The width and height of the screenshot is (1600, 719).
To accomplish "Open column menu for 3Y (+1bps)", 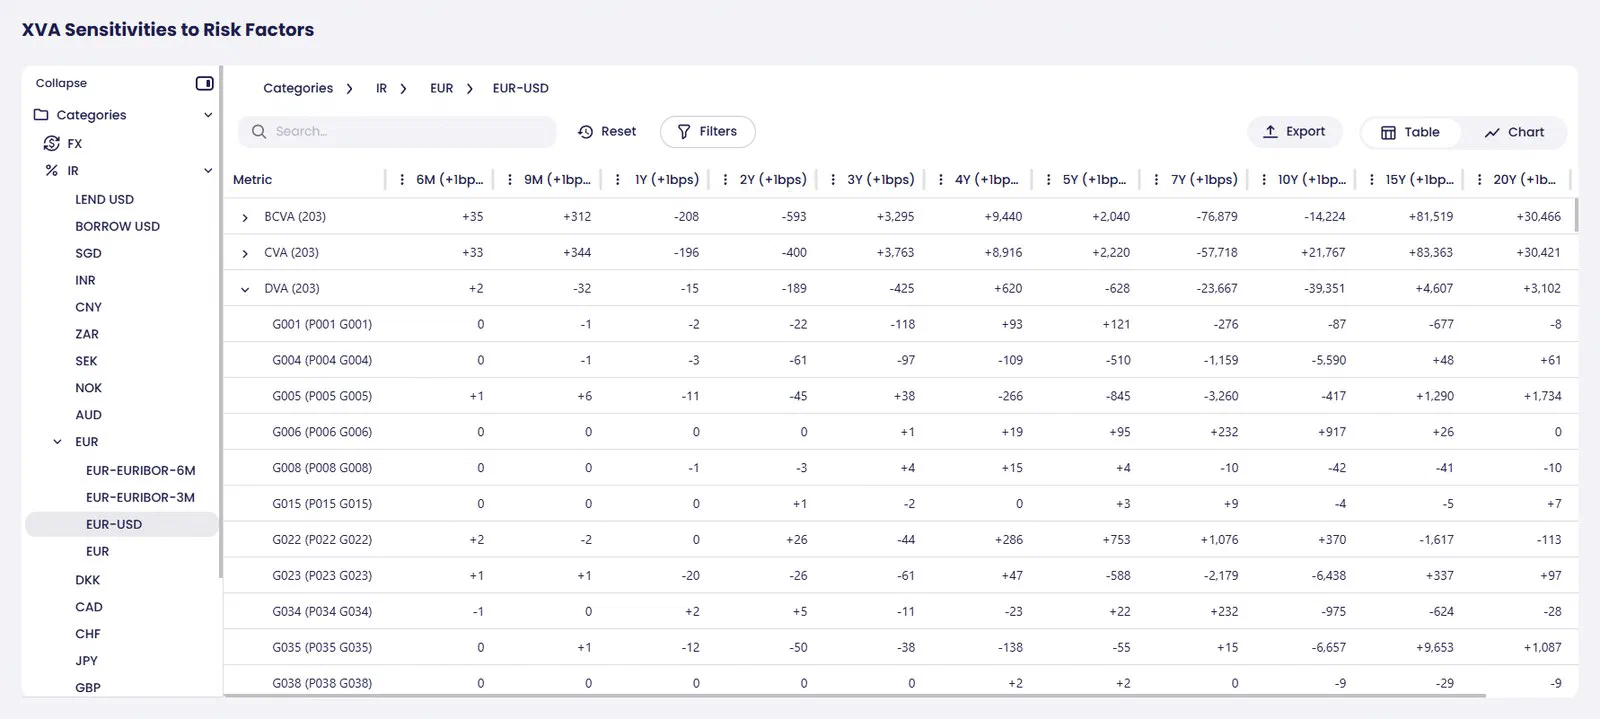I will pyautogui.click(x=833, y=180).
